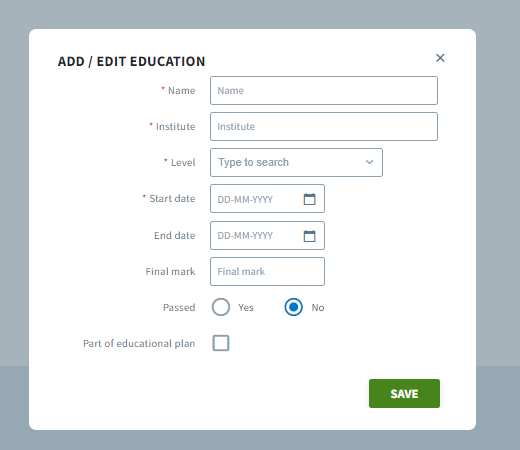This screenshot has height=450, width=520.
Task: Tick the Part of educational plan checkbox
Action: (221, 343)
